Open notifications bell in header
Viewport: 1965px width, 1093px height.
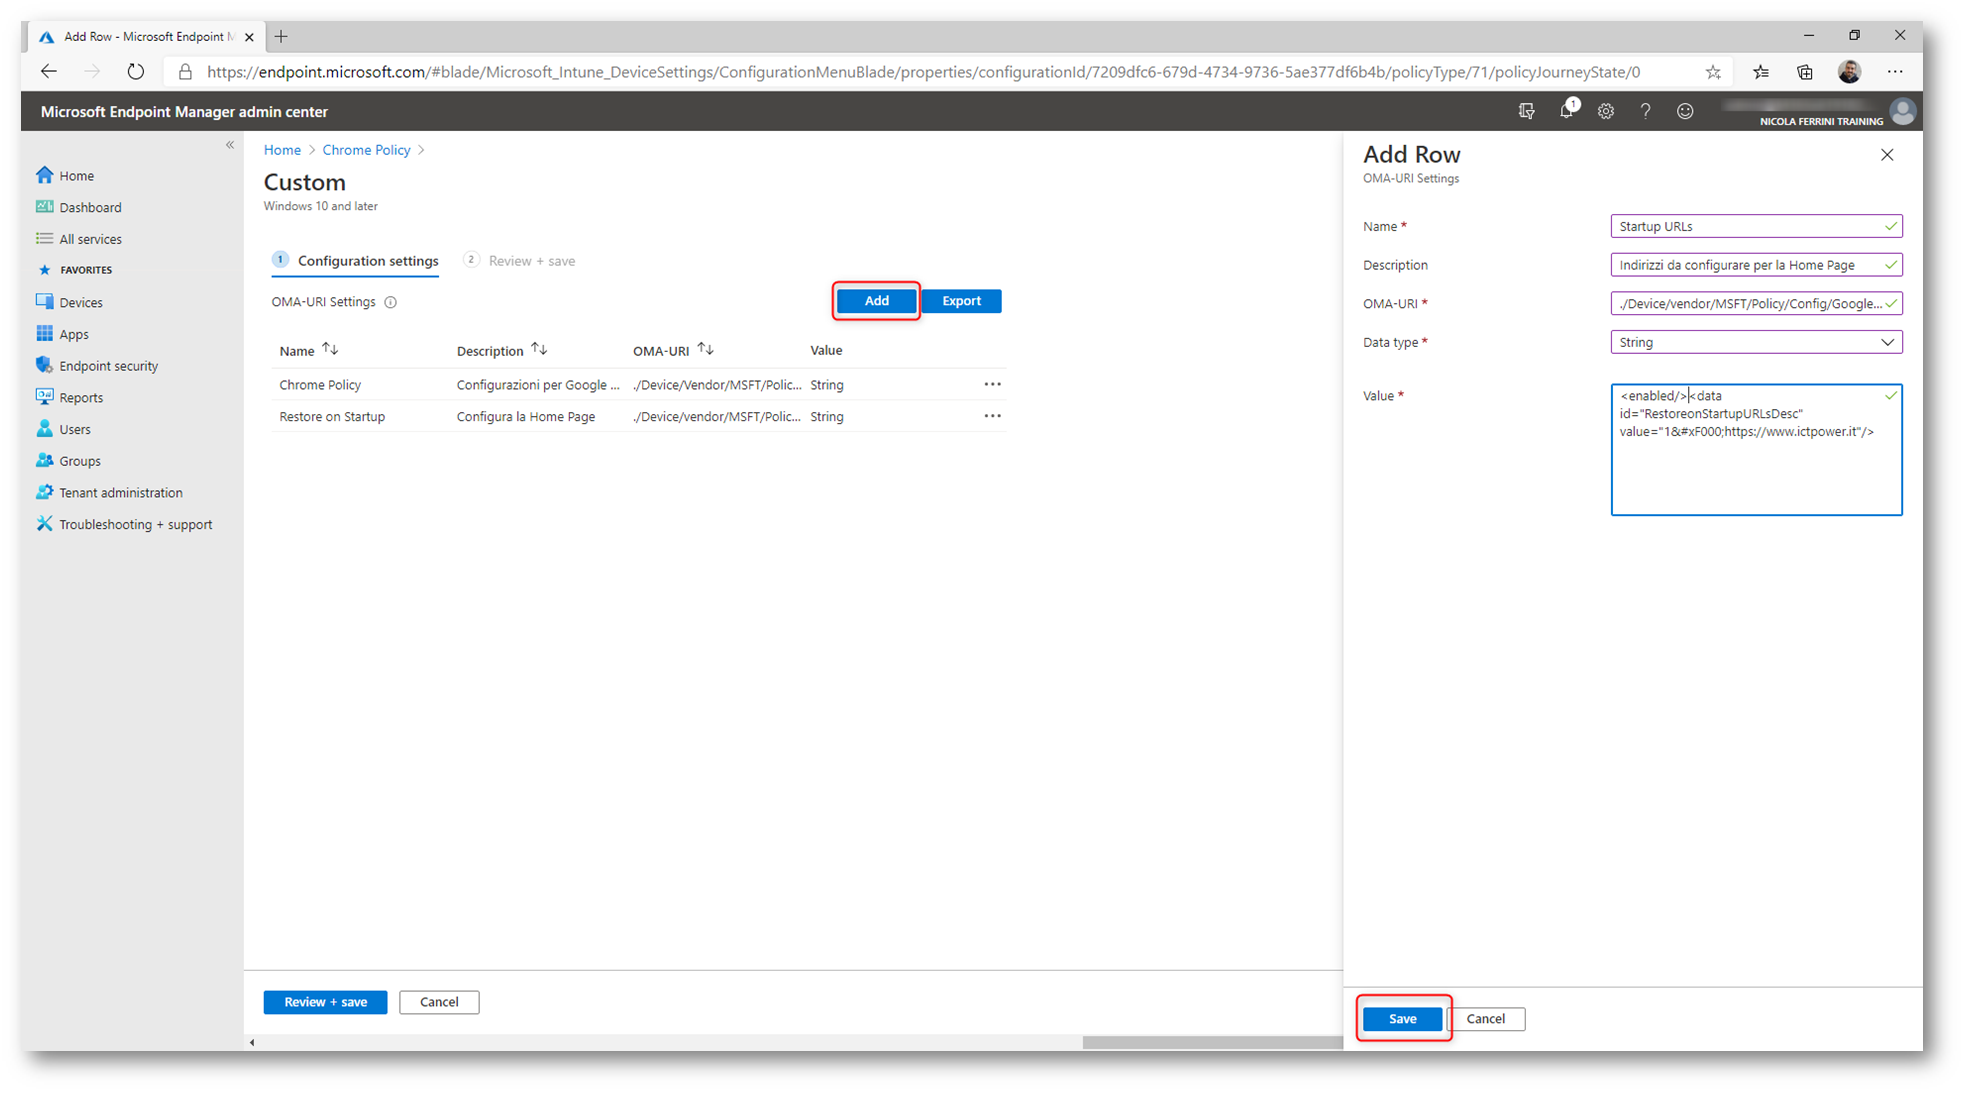coord(1566,111)
